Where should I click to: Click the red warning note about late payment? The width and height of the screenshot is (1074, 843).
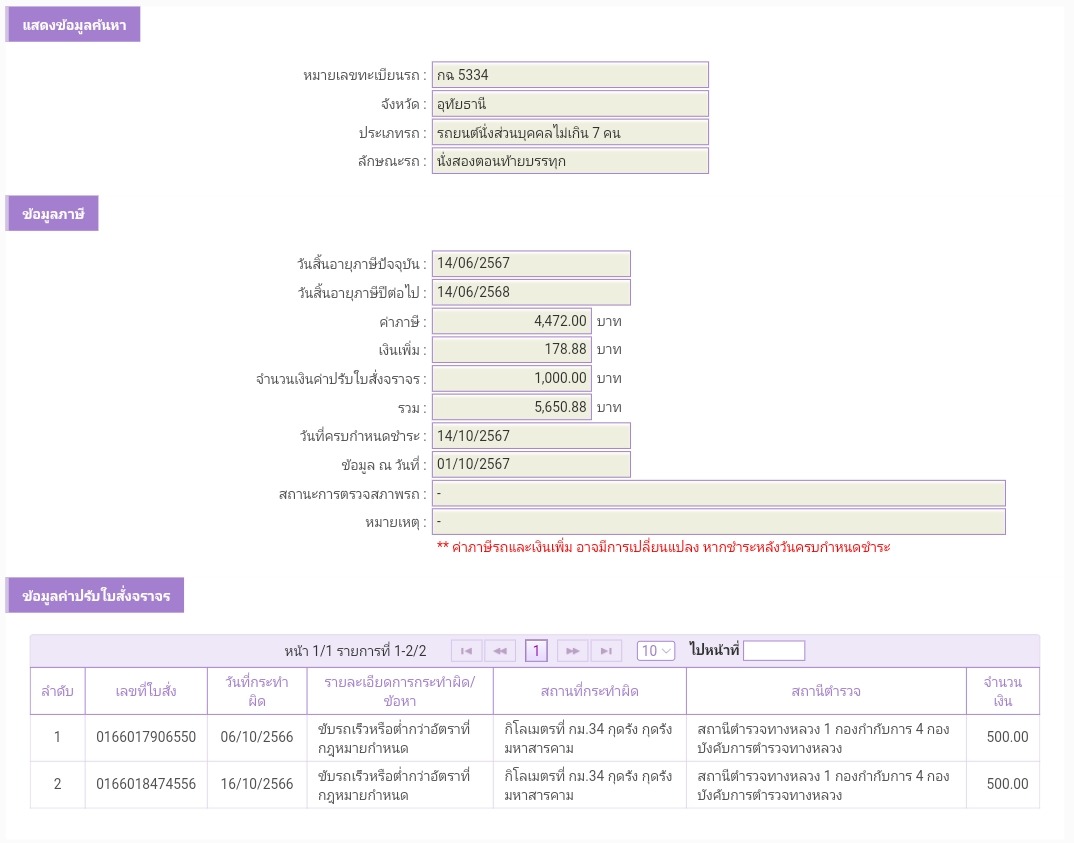point(664,547)
